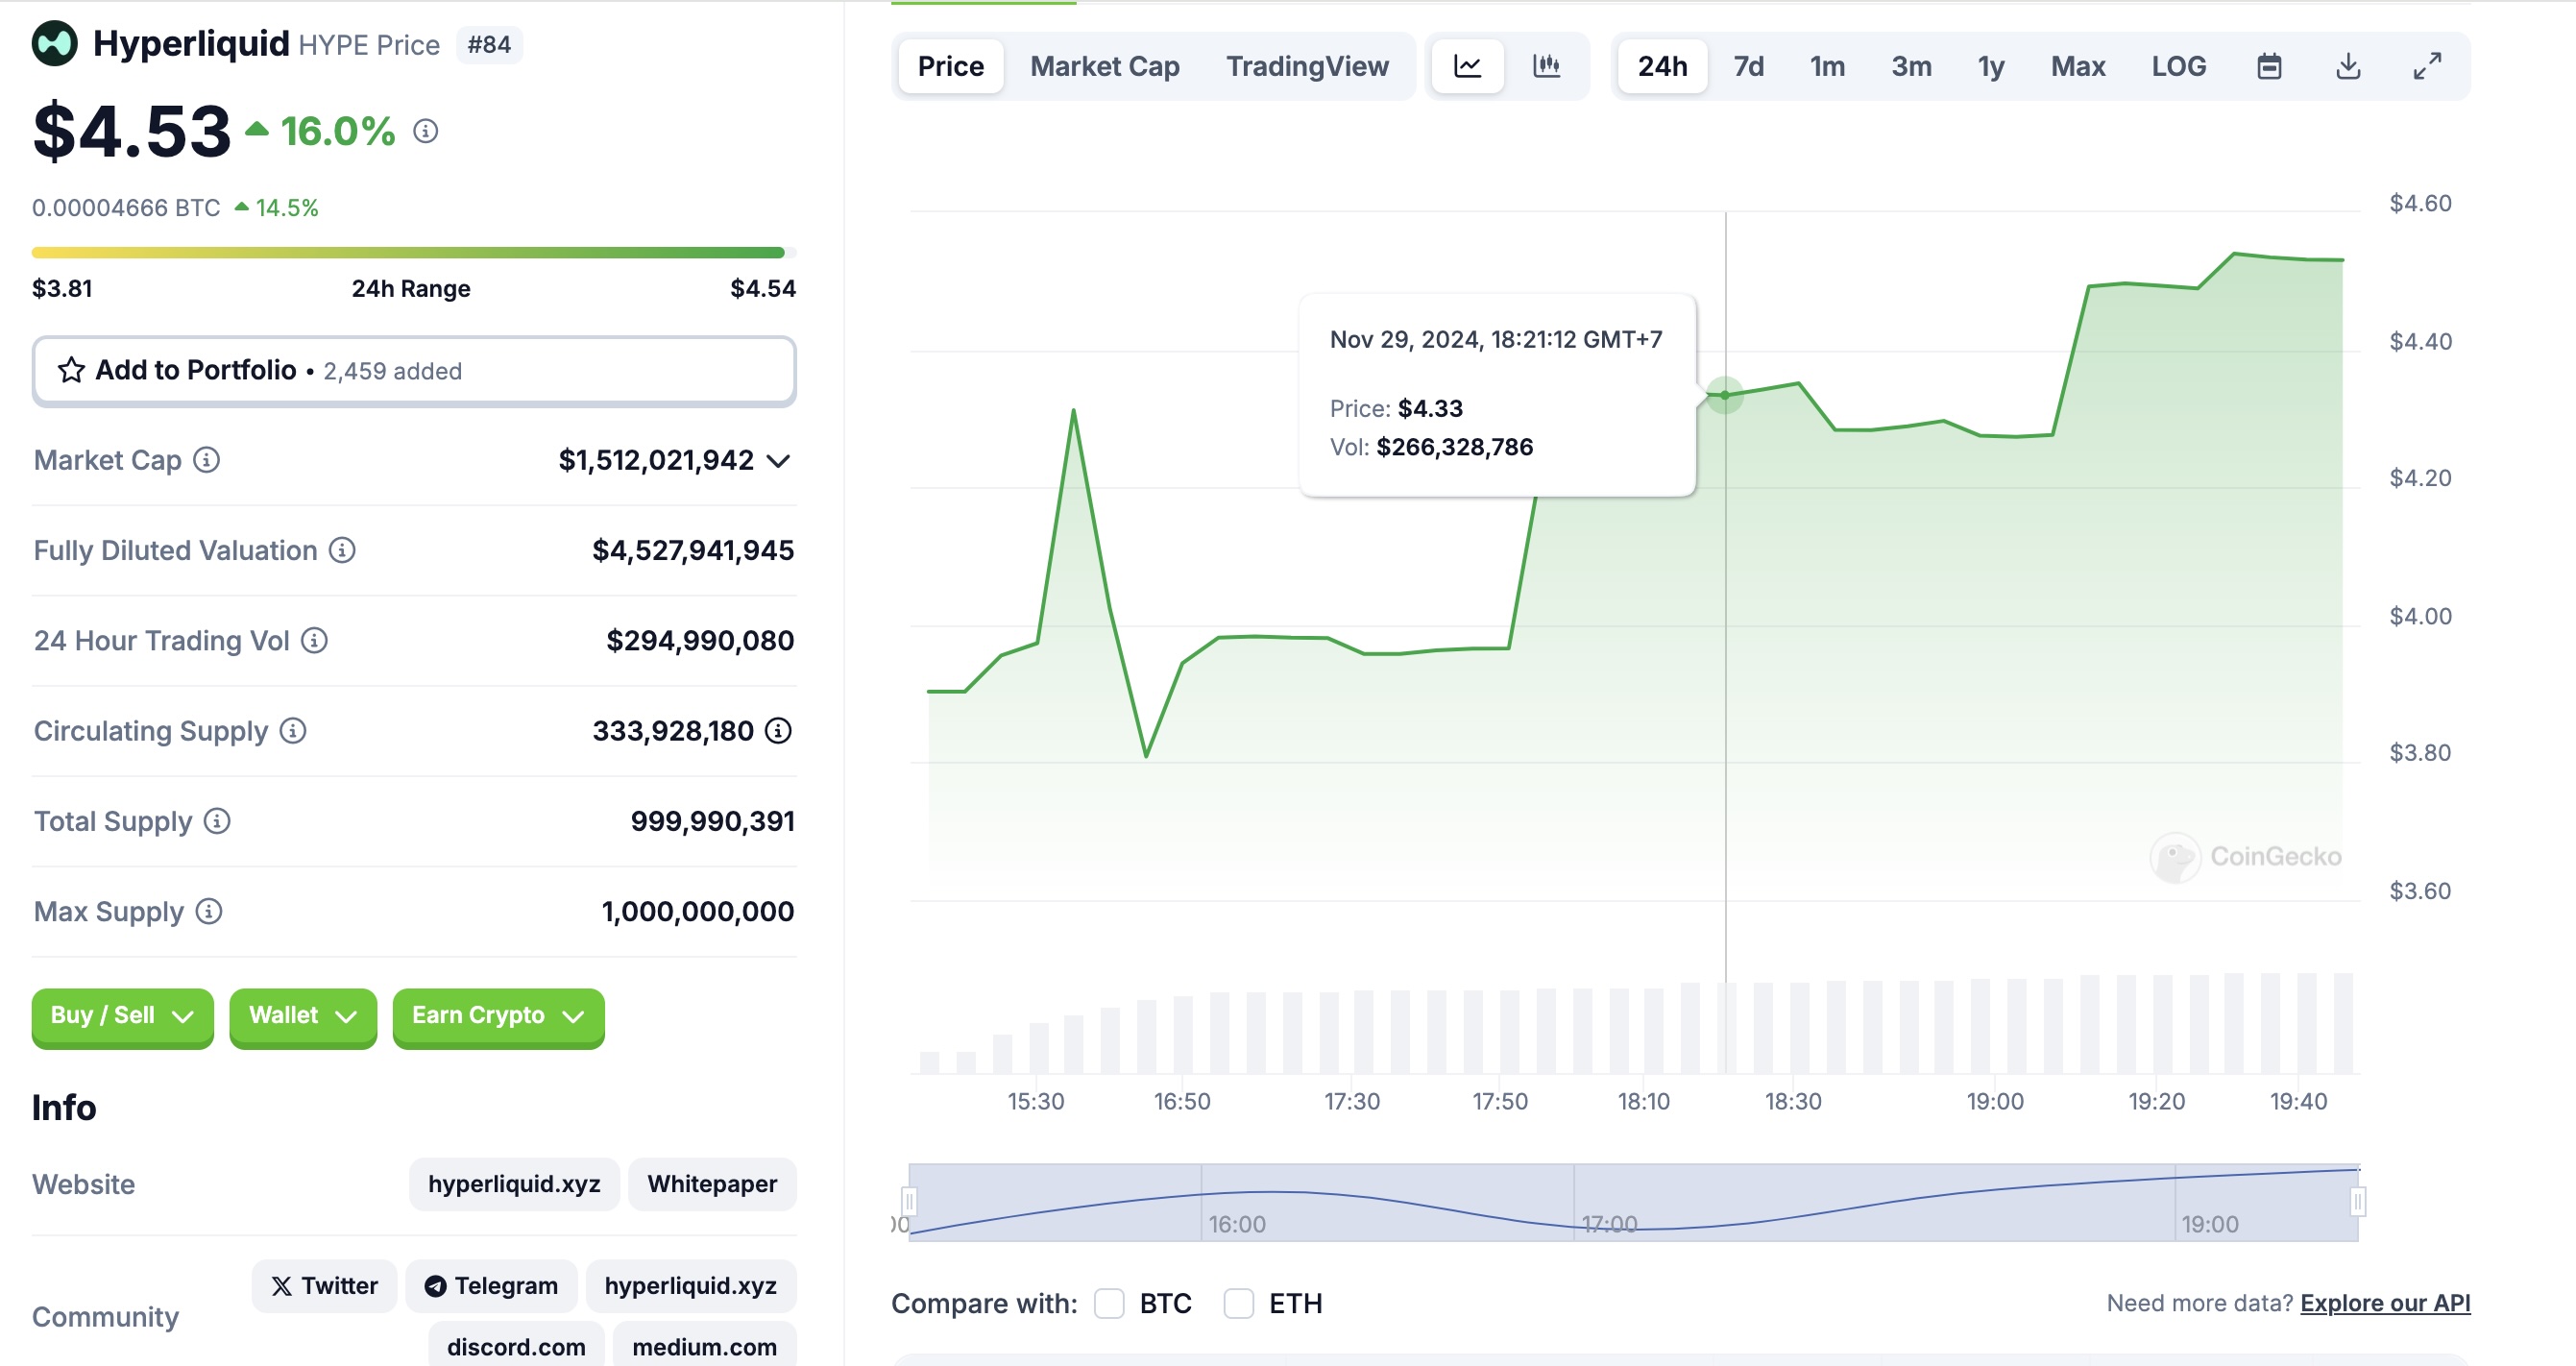Click the 0.00004666 BTC price text
The height and width of the screenshot is (1366, 2576).
(x=126, y=208)
